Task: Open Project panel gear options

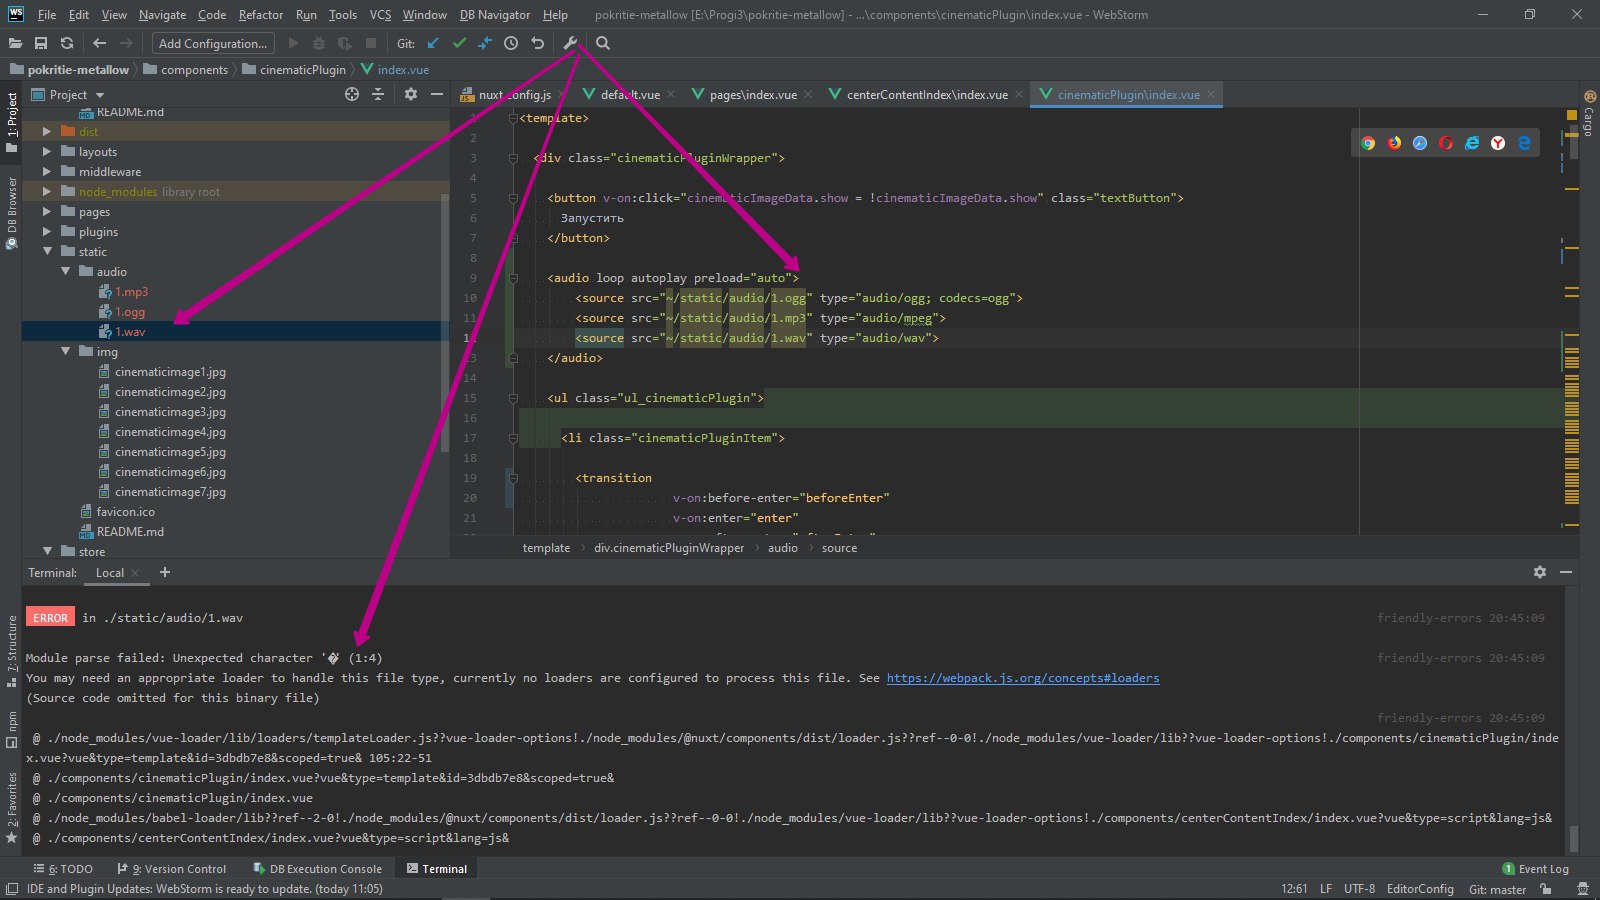Action: pyautogui.click(x=410, y=94)
